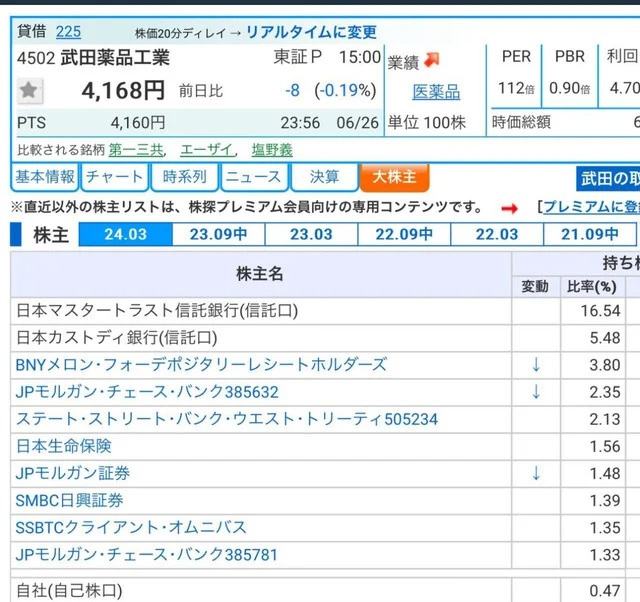Click the 5.48 ratio value

(605, 338)
